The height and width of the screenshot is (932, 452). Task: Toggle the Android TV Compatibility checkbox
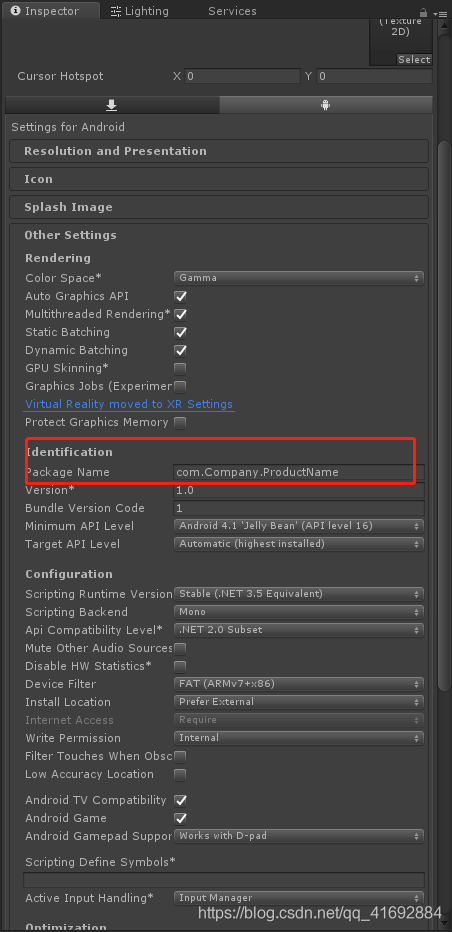pyautogui.click(x=180, y=800)
